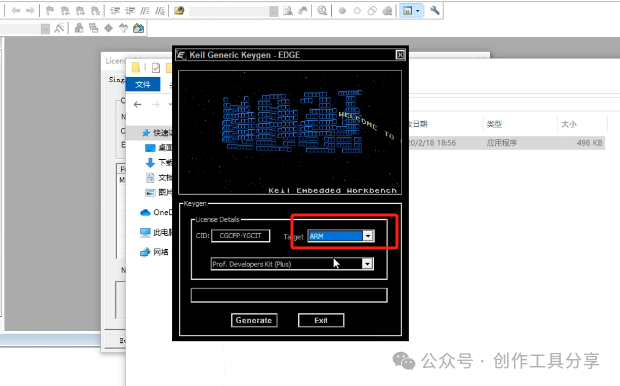Open the project target selector dropdown
The height and width of the screenshot is (386, 620).
(x=45, y=28)
